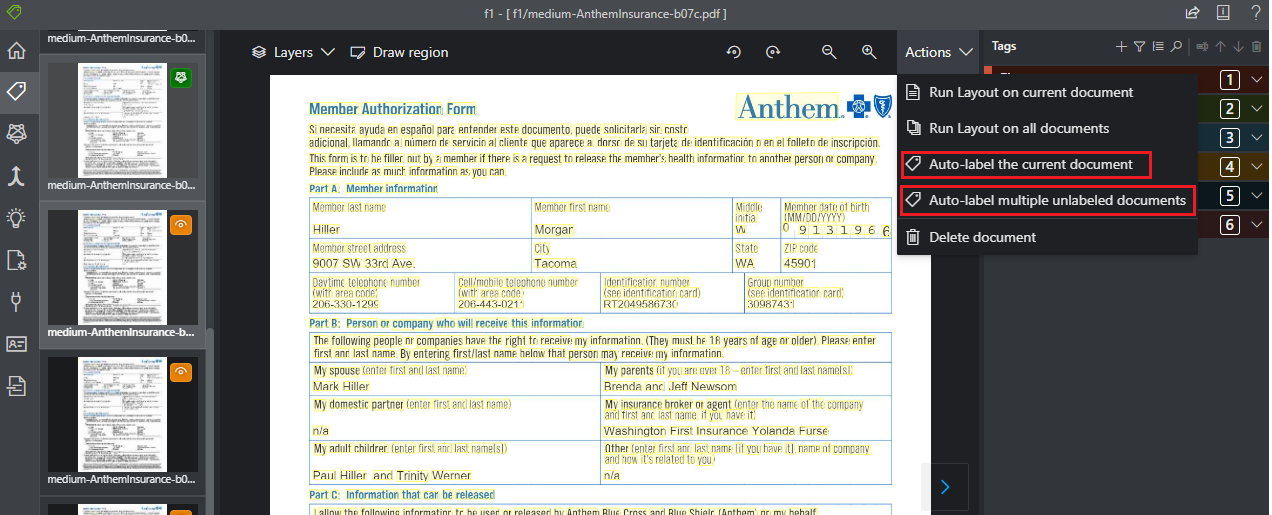Click the group number '30987431'
This screenshot has height=515, width=1272.
tap(771, 304)
